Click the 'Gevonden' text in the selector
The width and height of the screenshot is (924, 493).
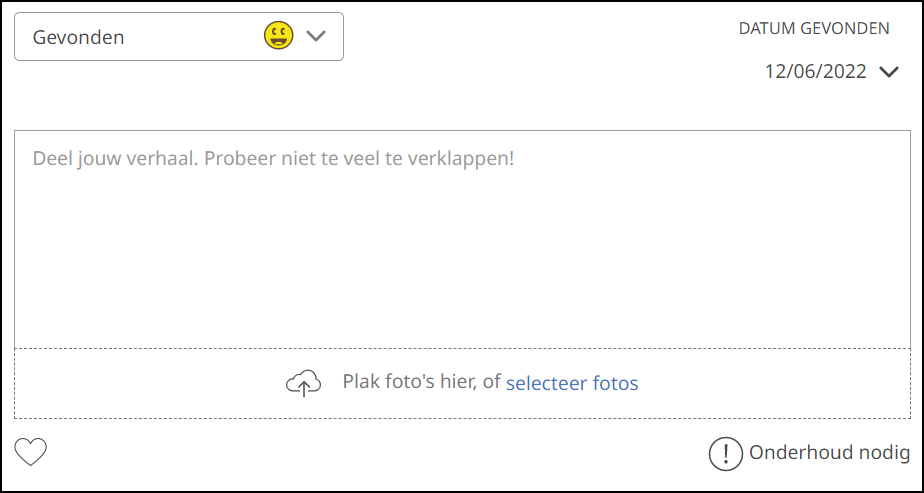coord(79,38)
